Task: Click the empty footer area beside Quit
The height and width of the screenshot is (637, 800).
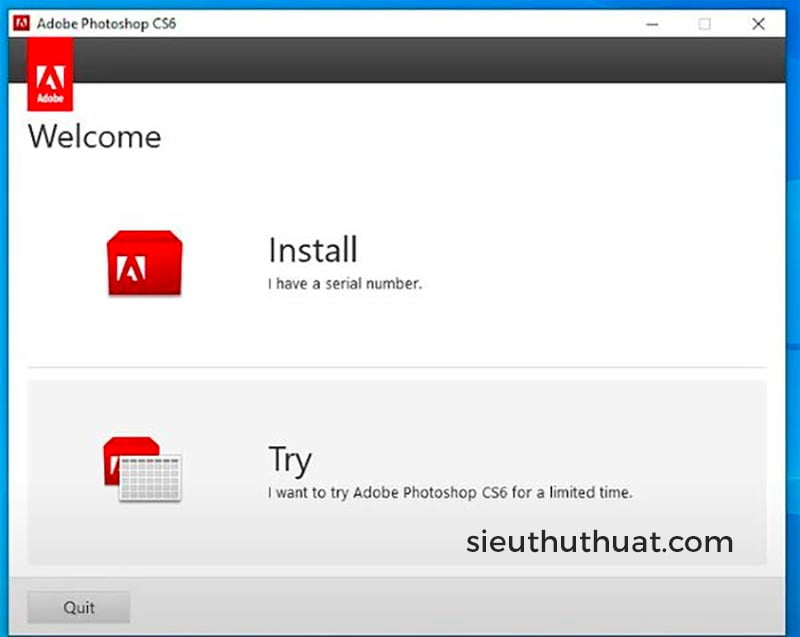Action: coord(450,606)
